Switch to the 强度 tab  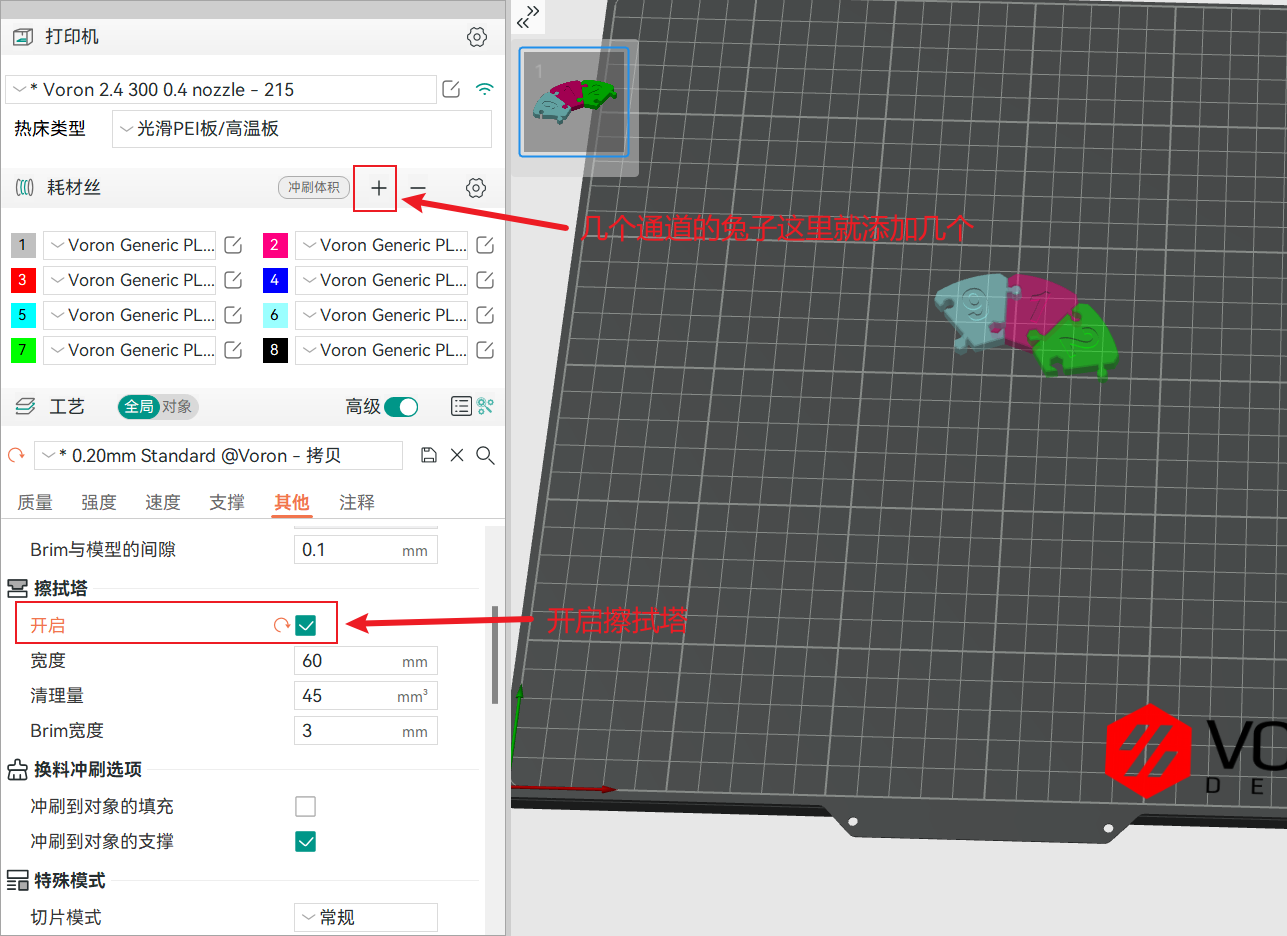coord(99,502)
